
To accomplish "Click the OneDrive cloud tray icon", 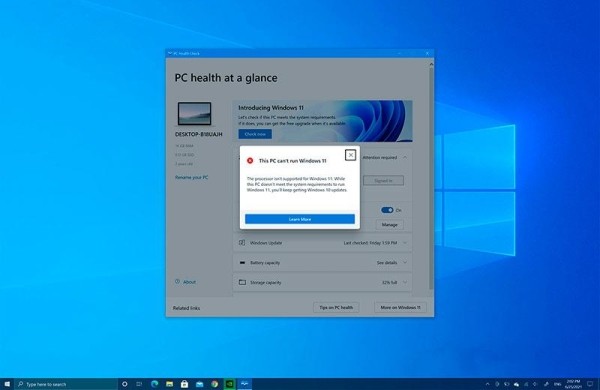I will [x=516, y=384].
